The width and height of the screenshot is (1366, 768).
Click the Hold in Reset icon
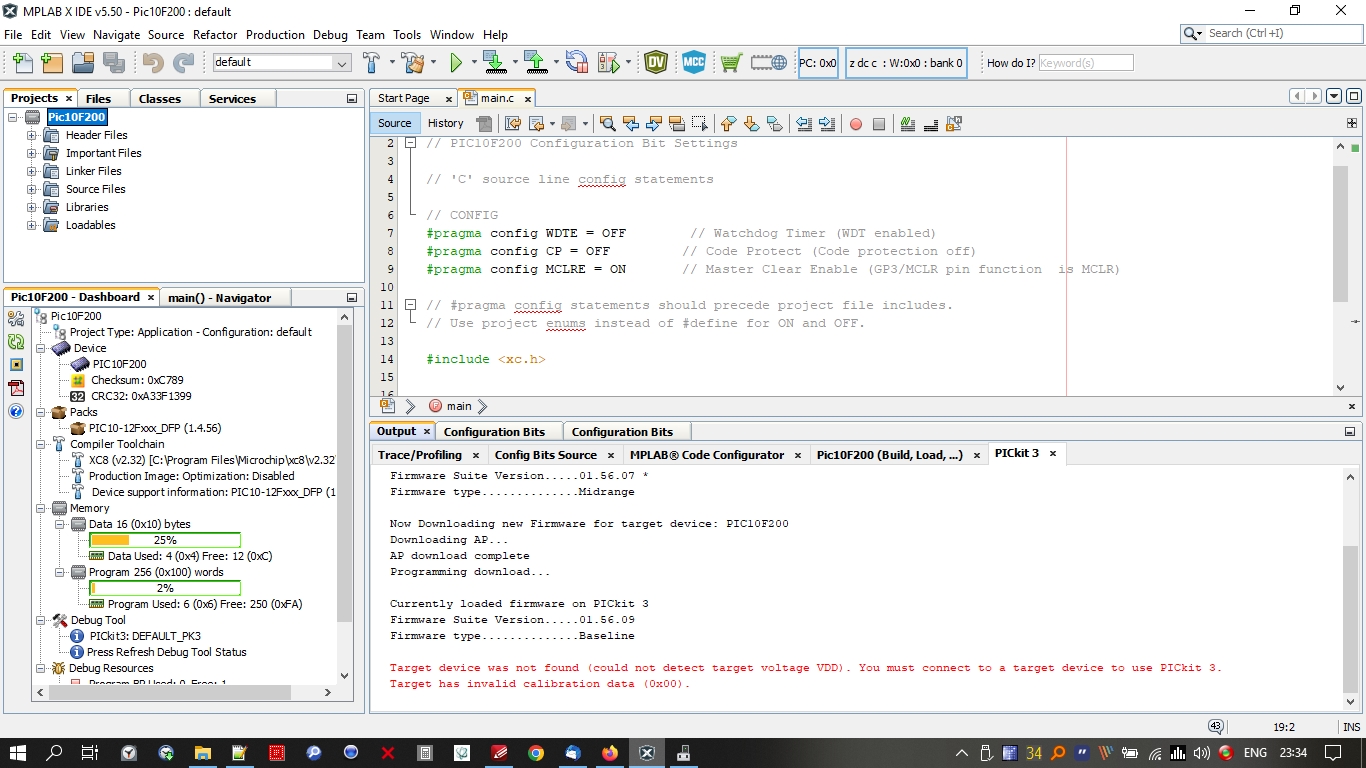pyautogui.click(x=576, y=63)
